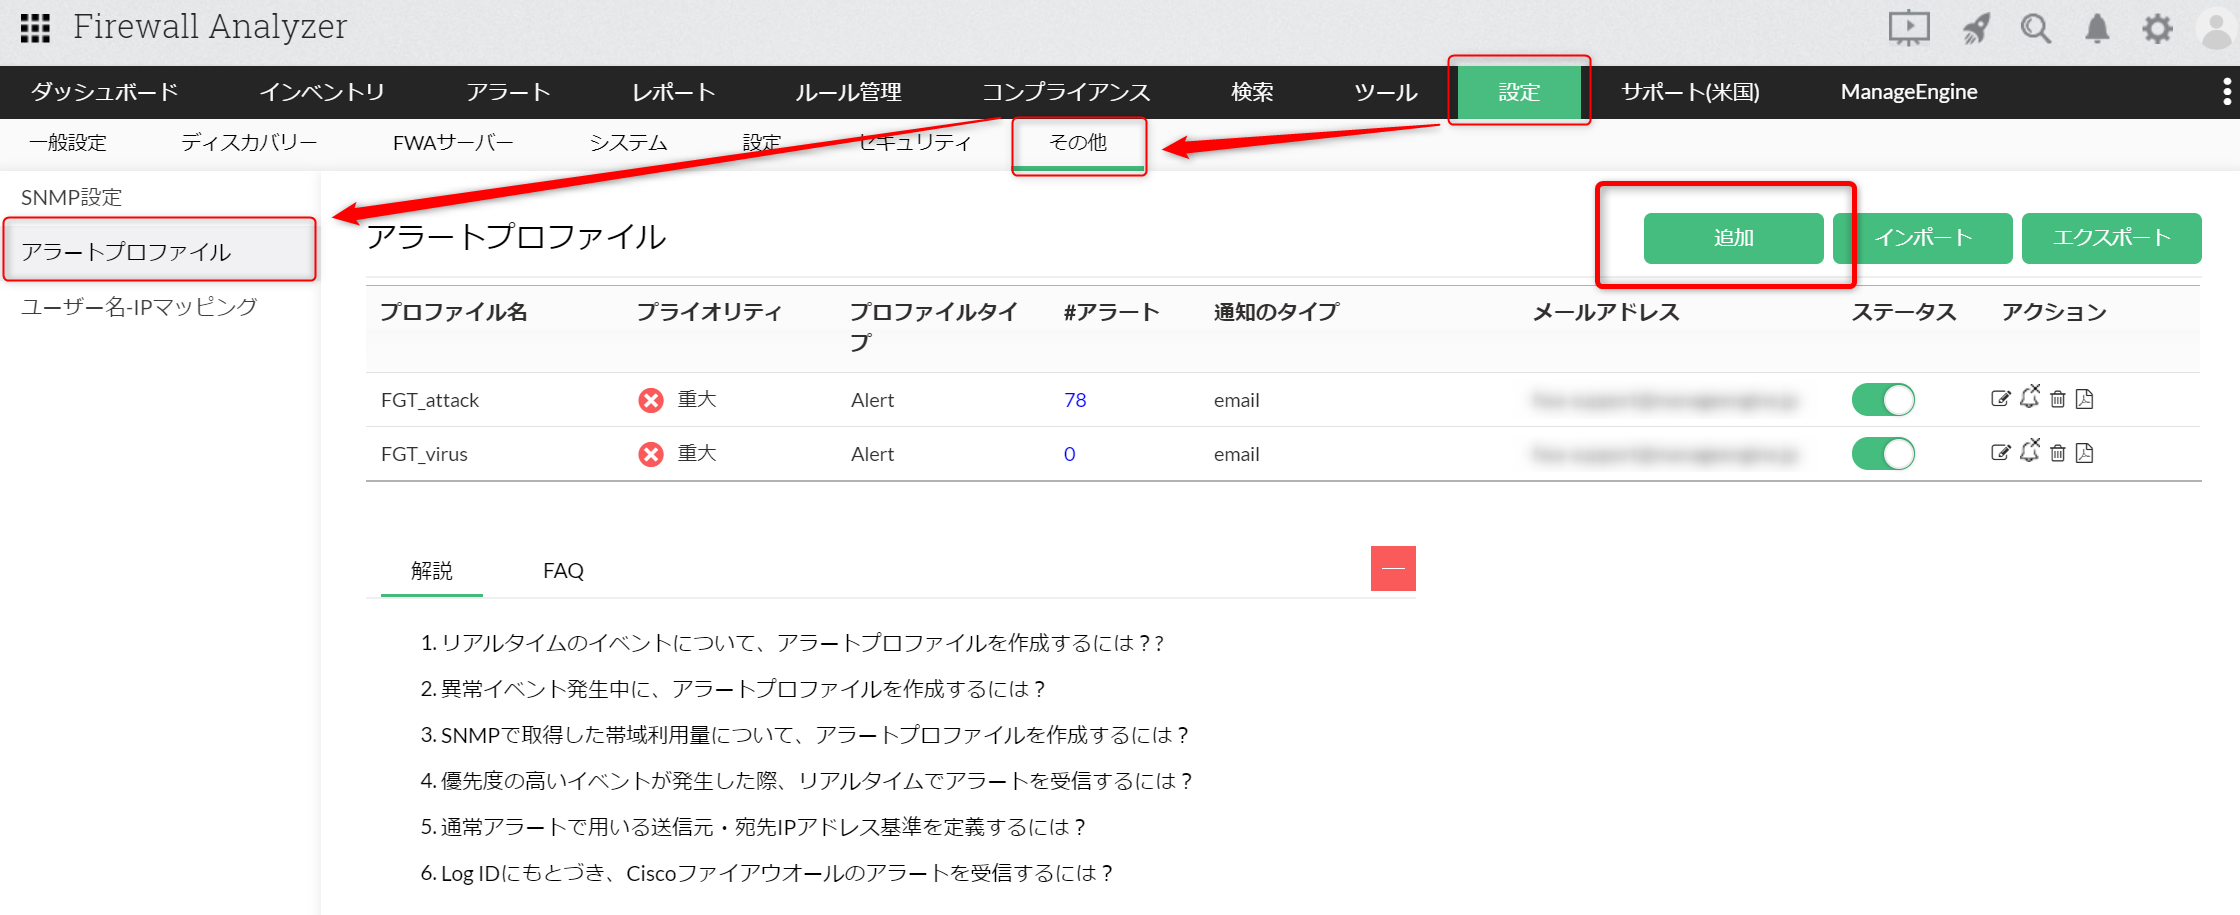The height and width of the screenshot is (915, 2240).
Task: Open the three-dot overflow menu in navbar
Action: (x=2226, y=92)
